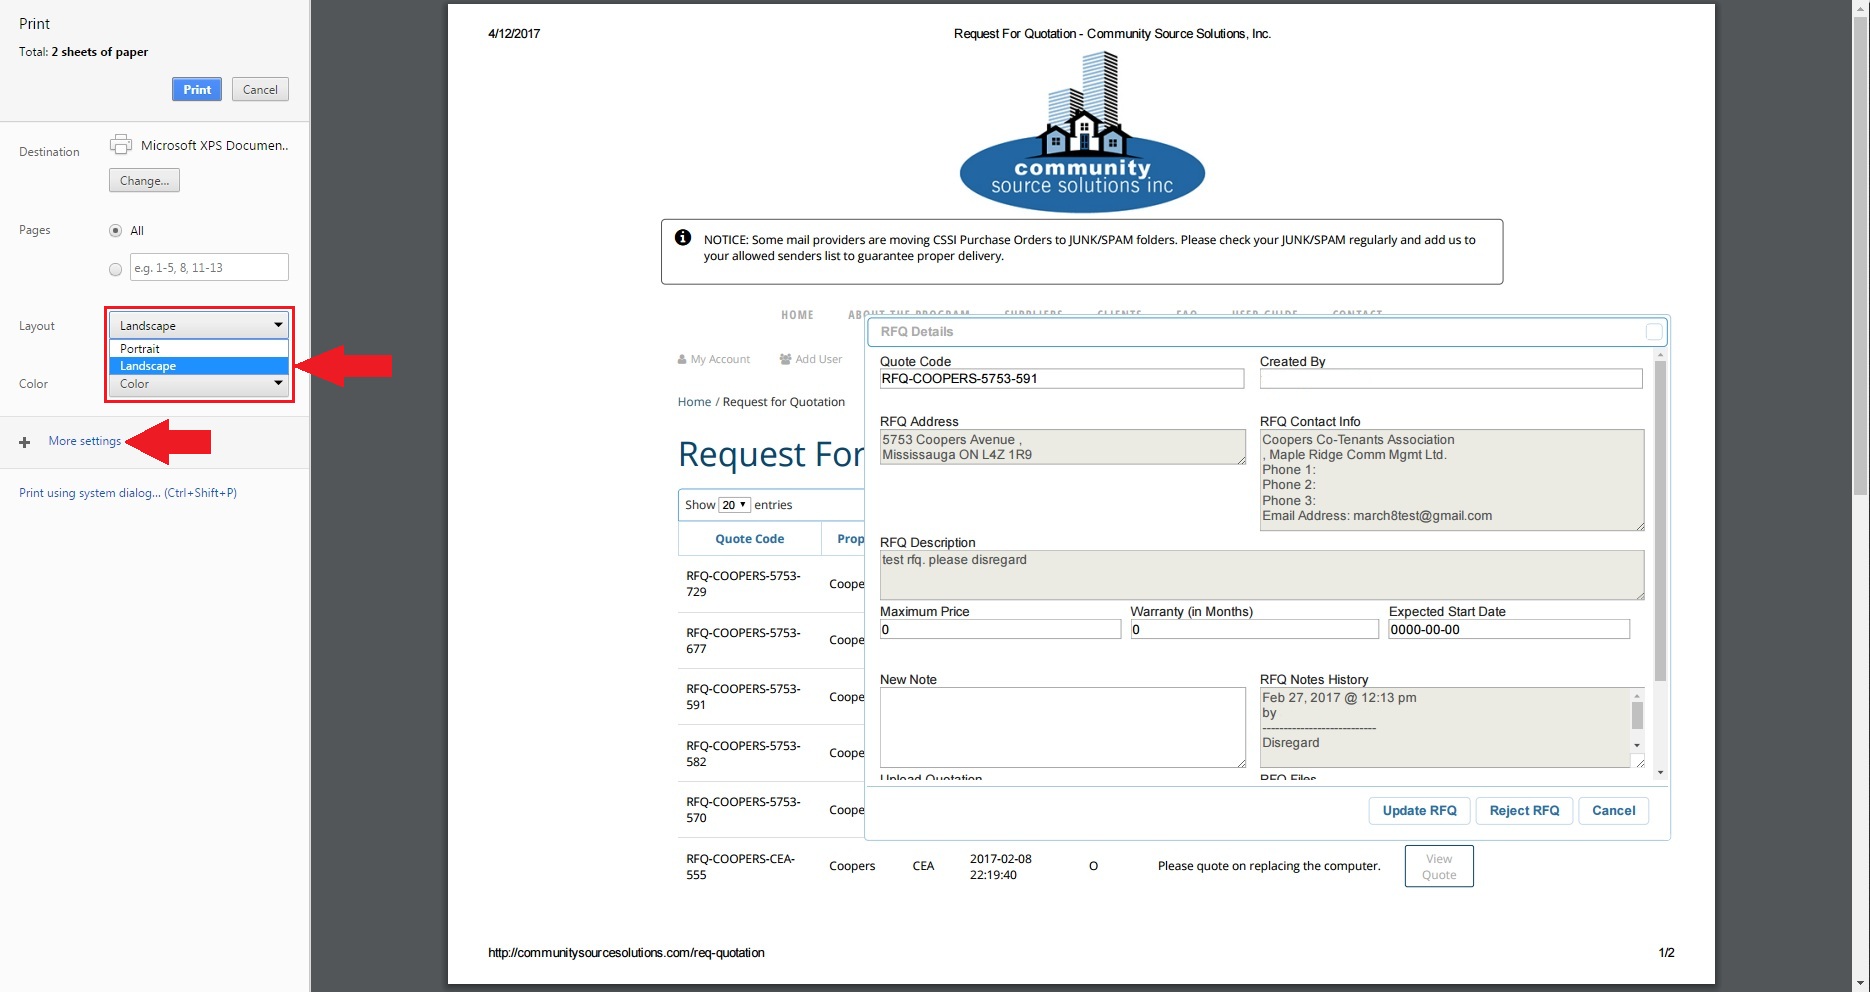Click the RFQ Notes History down arrow

(x=1637, y=746)
